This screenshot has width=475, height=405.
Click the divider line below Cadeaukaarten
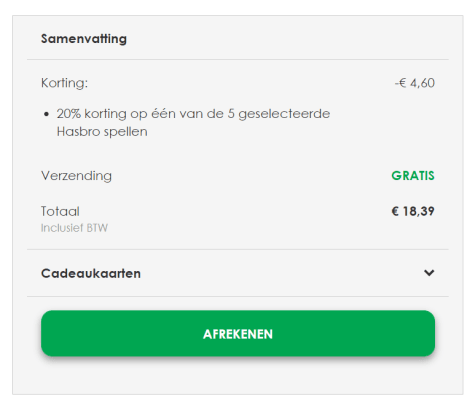click(238, 296)
